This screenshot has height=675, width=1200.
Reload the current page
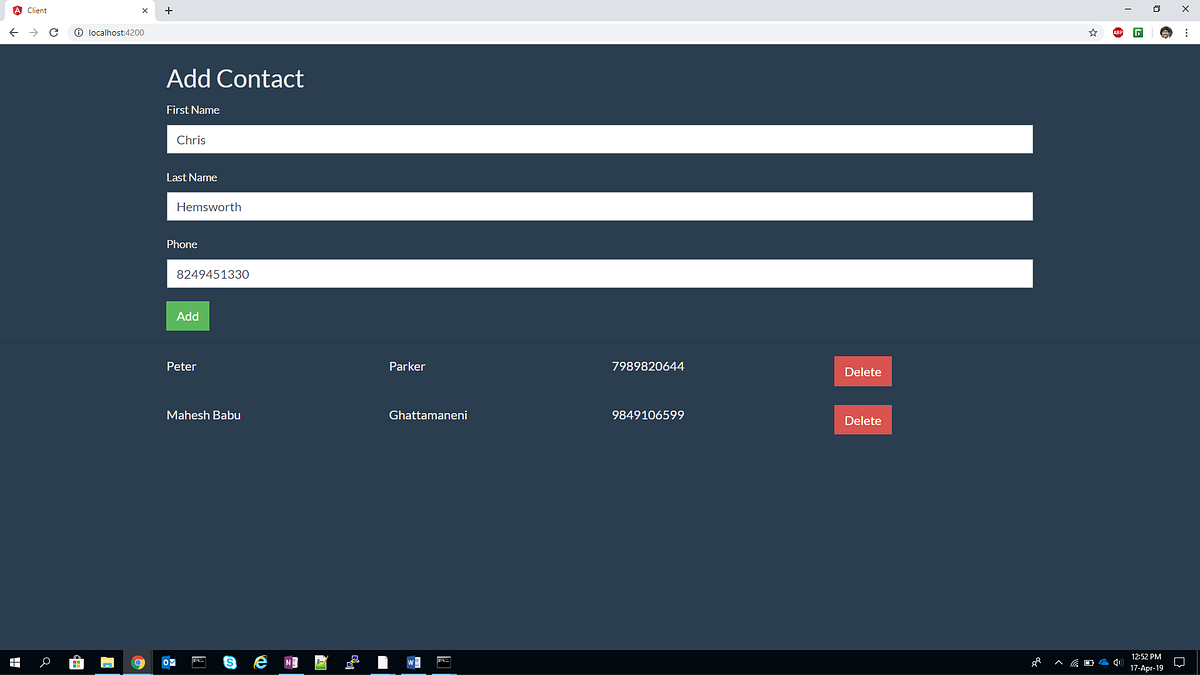point(53,32)
